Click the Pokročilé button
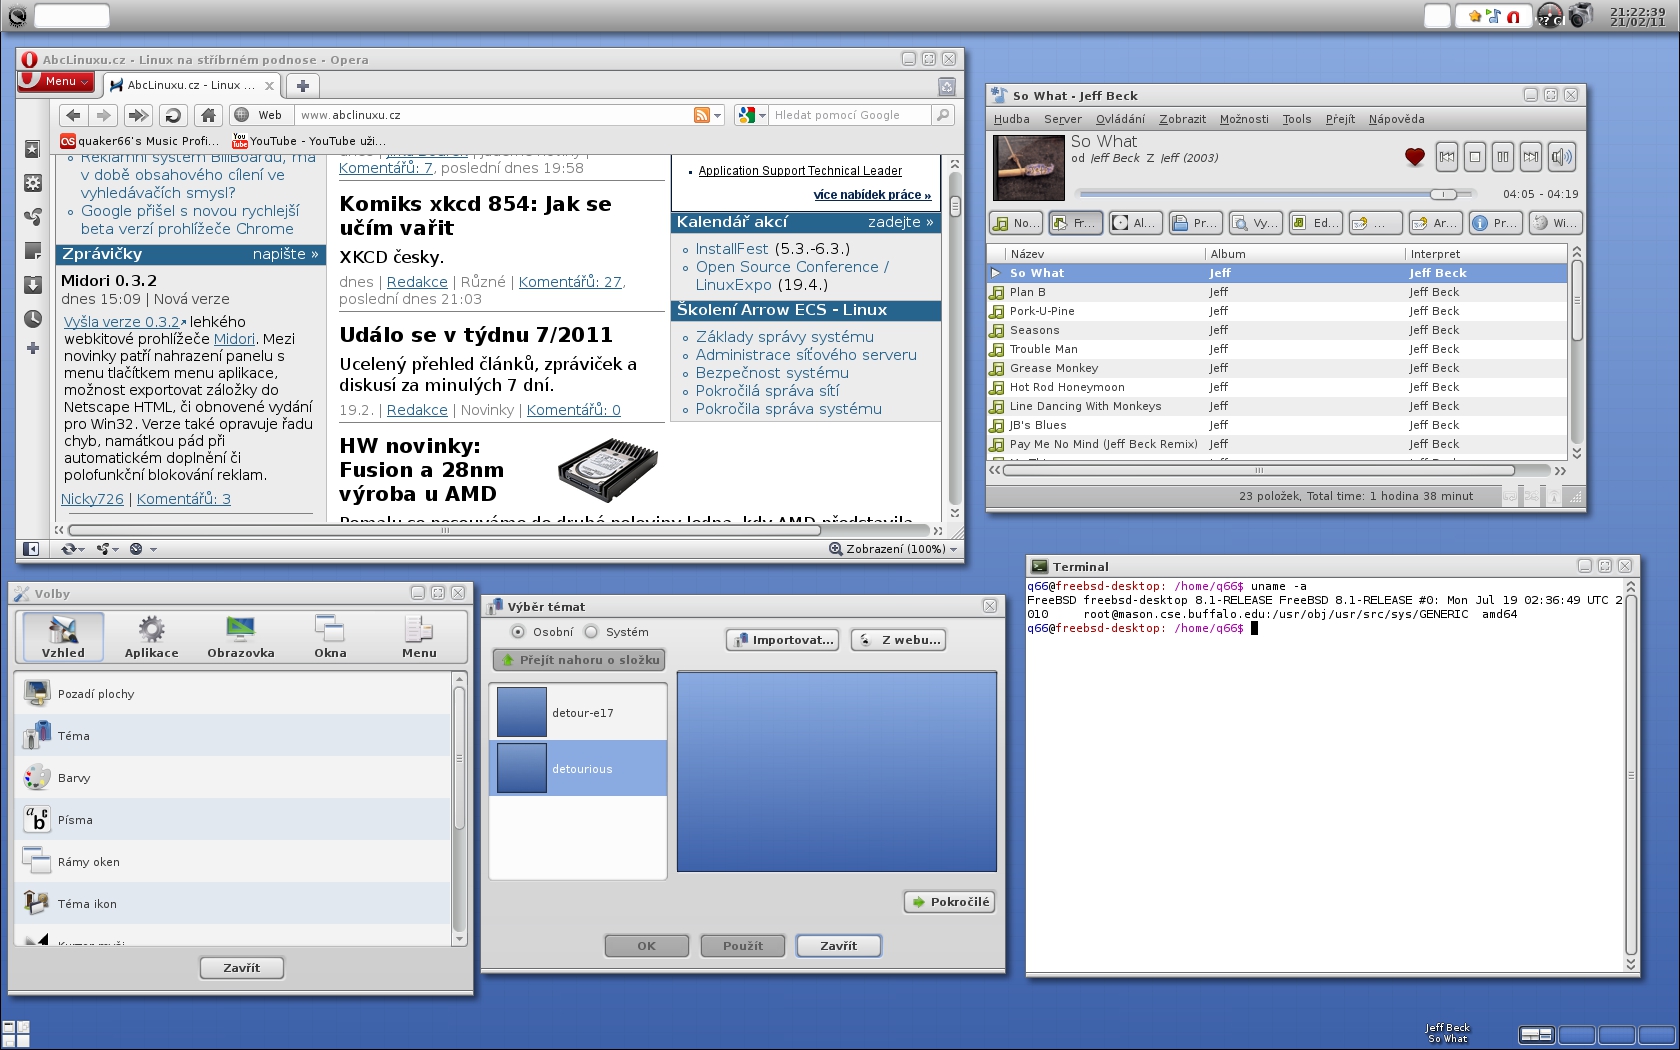The height and width of the screenshot is (1050, 1680). (949, 902)
